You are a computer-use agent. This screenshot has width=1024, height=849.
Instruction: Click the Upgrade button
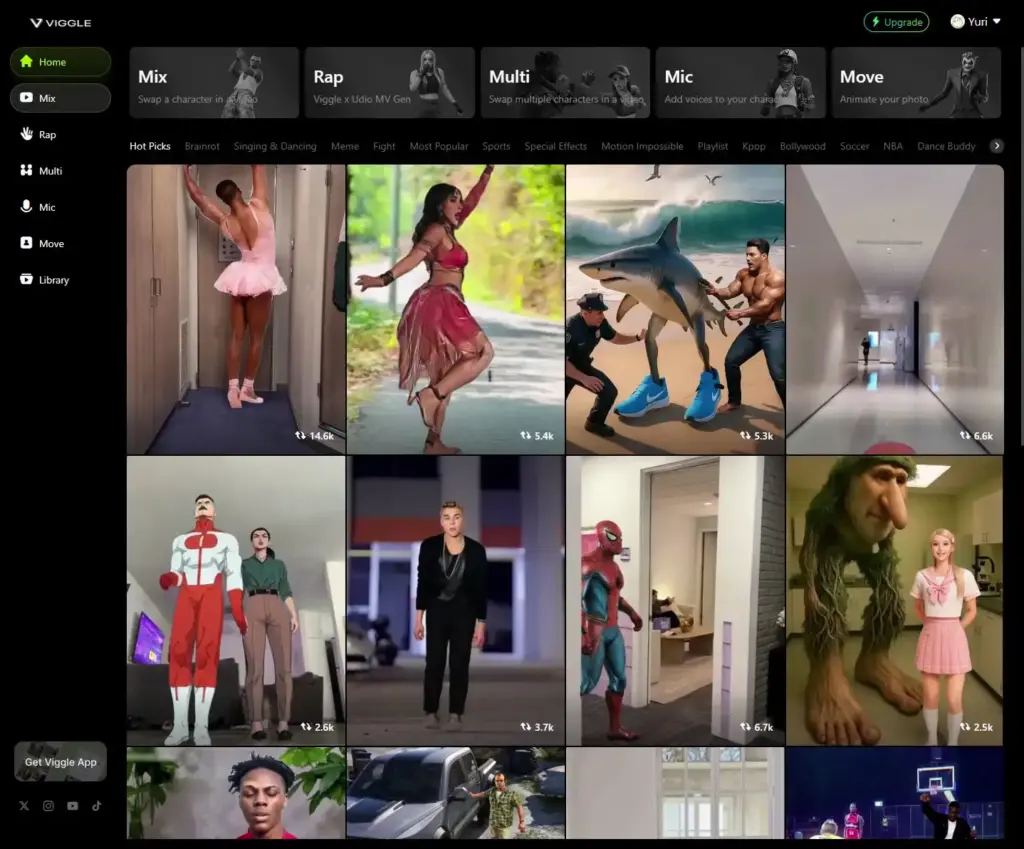click(896, 22)
